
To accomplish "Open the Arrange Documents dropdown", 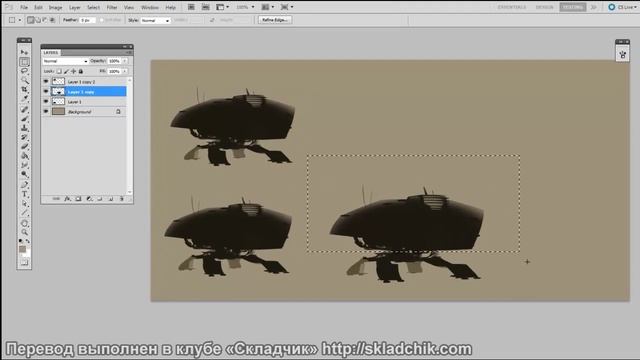I will [x=267, y=7].
